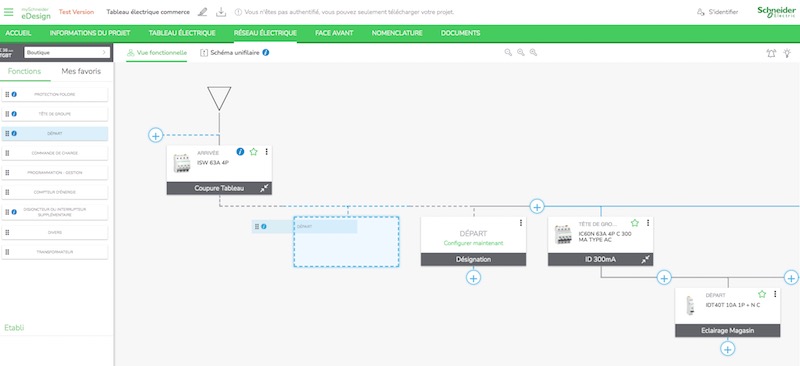
Task: Click ISW 63A 4P product thumbnail
Action: pos(182,163)
